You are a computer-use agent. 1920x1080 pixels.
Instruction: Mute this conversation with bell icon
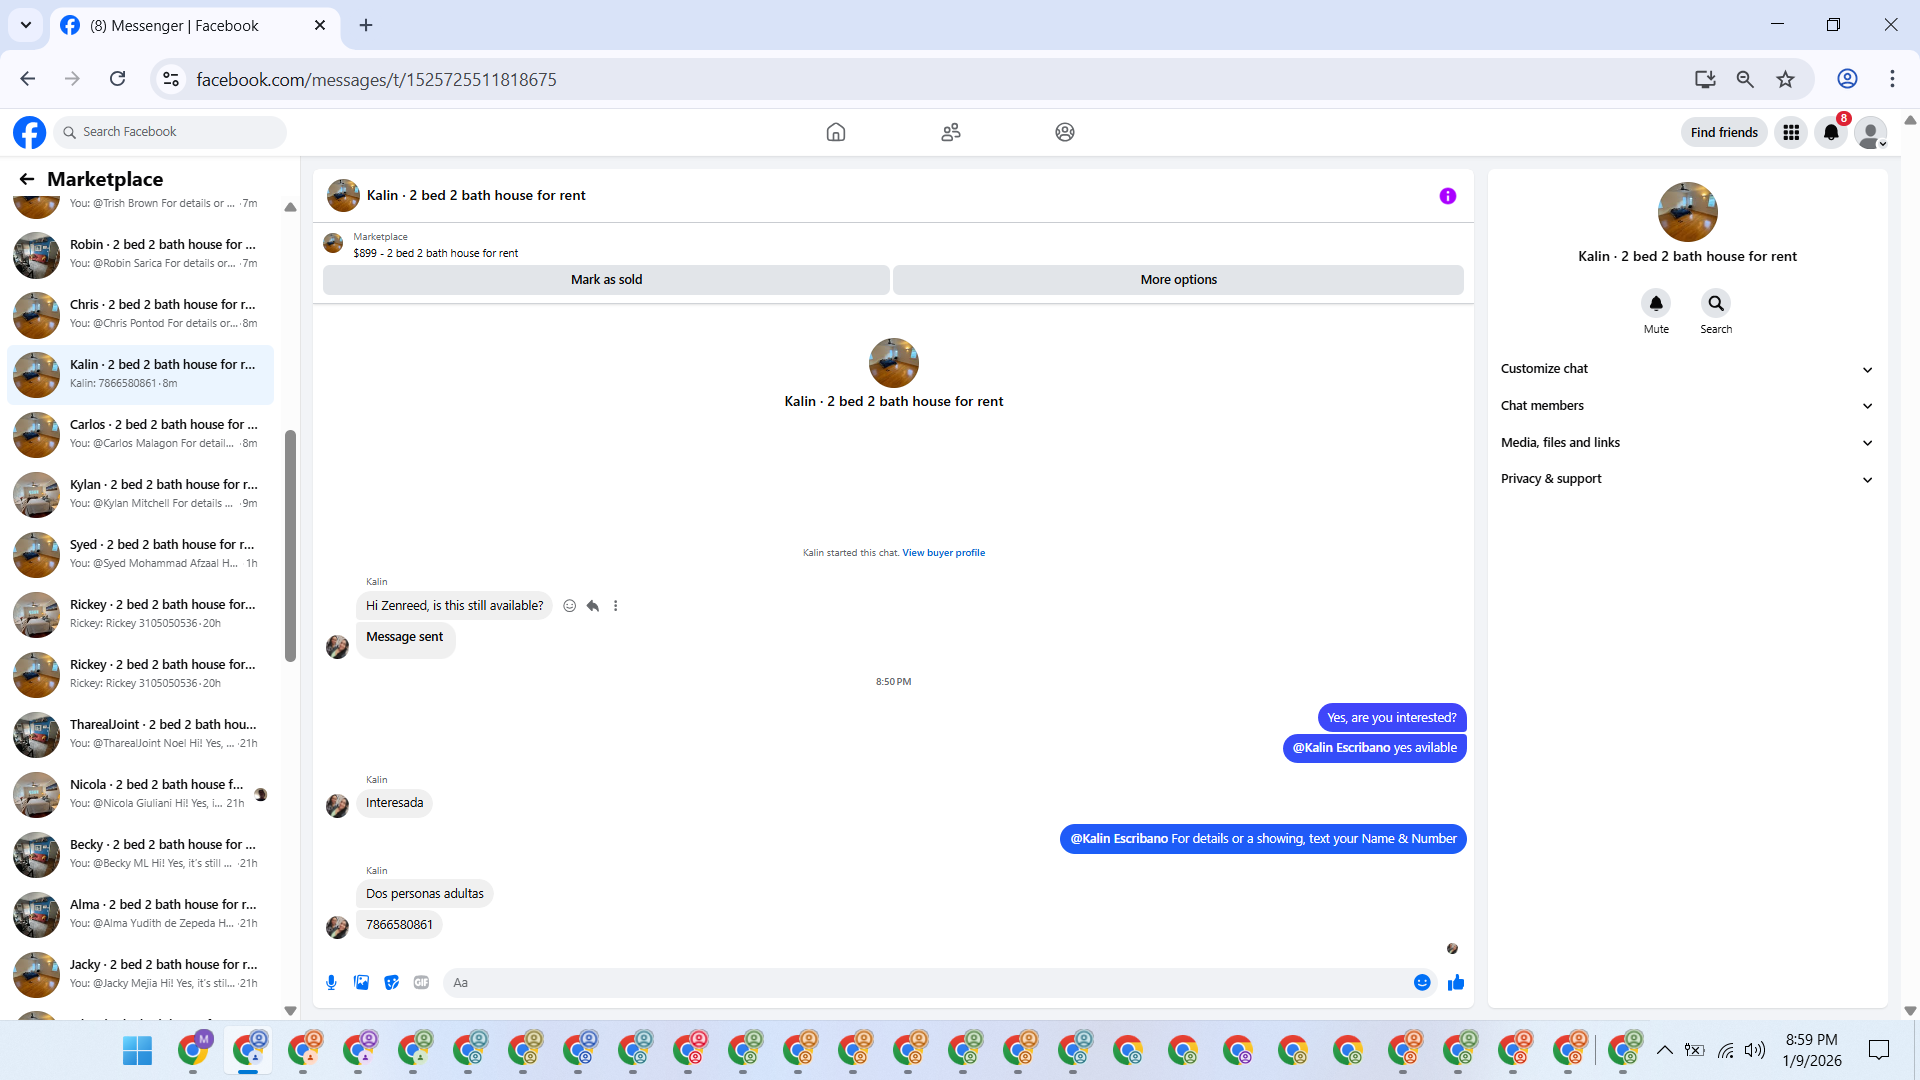pos(1656,303)
